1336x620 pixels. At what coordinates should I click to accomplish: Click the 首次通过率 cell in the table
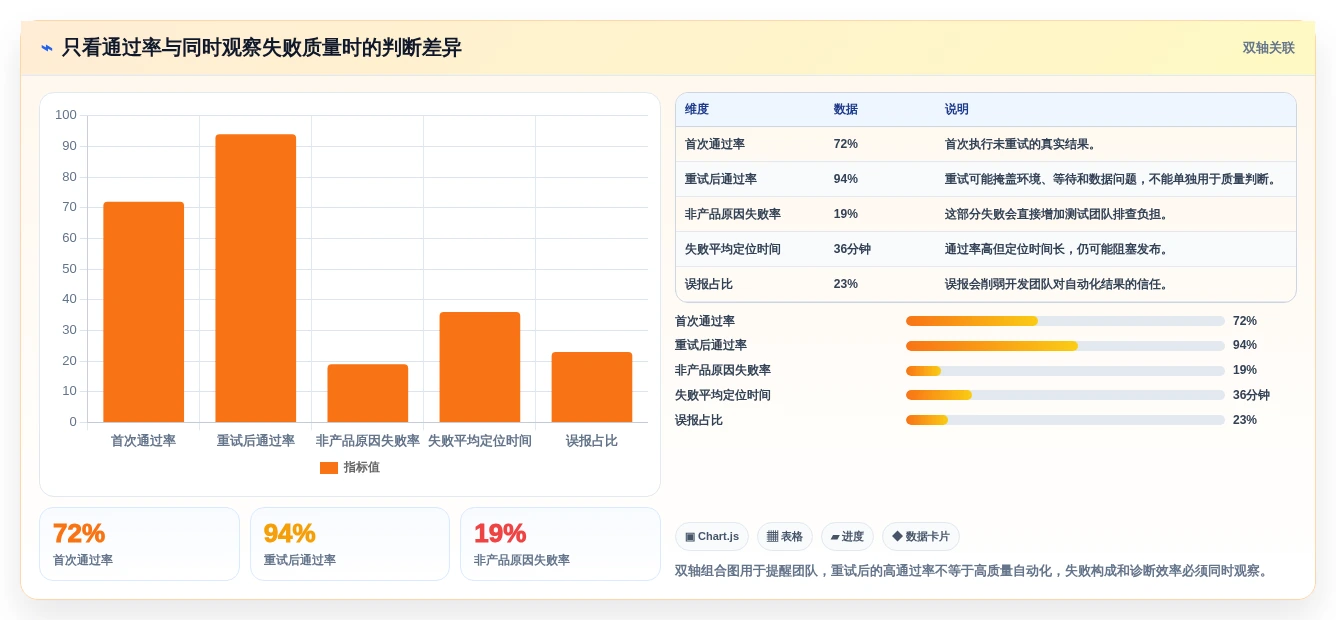[x=715, y=144]
